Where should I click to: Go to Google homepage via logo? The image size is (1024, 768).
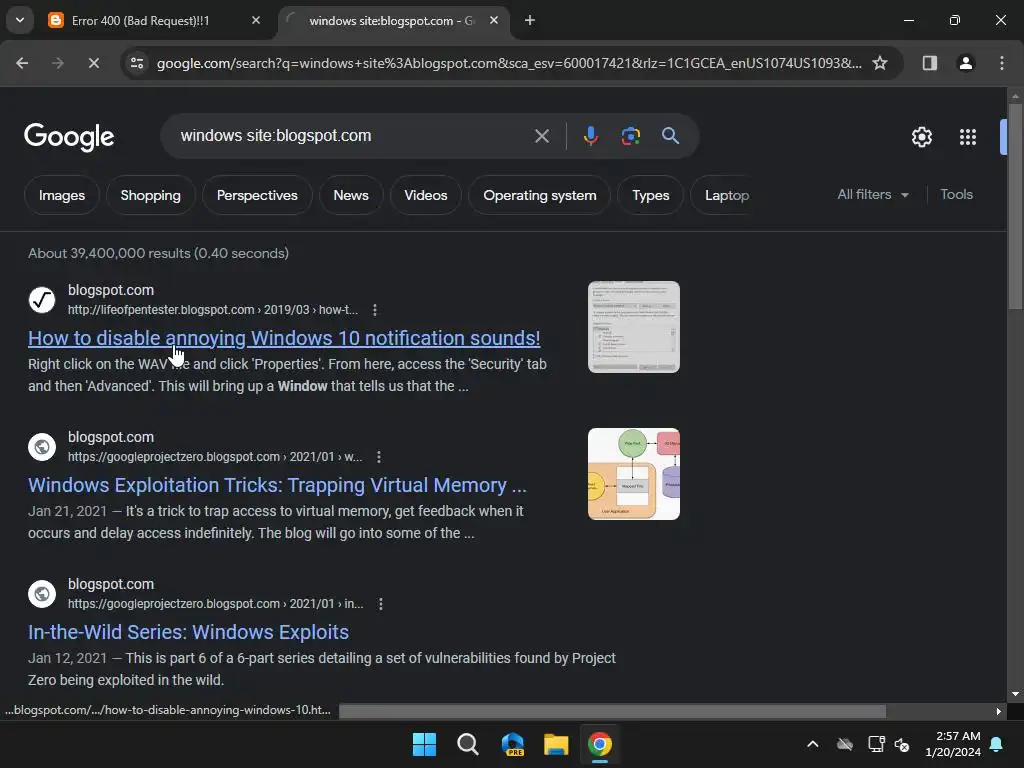coord(69,136)
